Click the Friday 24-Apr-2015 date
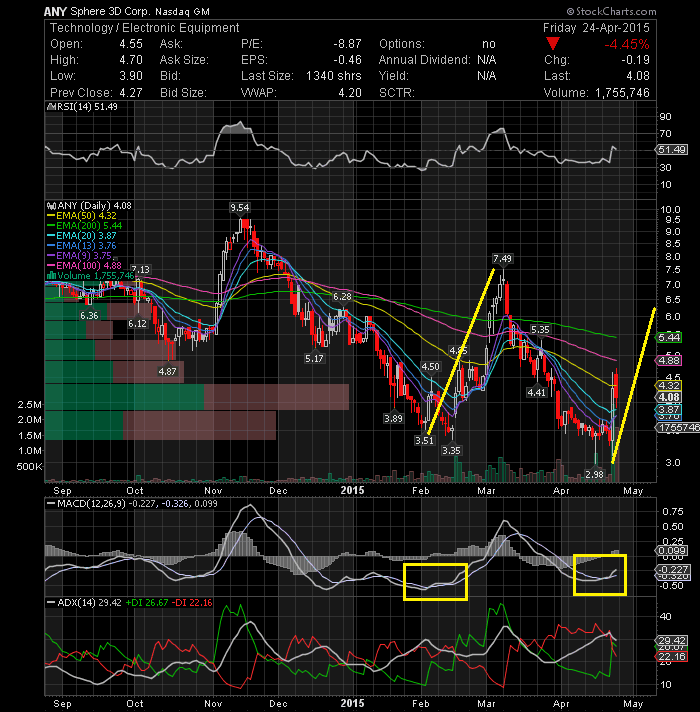Screen dimensions: 700x712 tap(596, 28)
